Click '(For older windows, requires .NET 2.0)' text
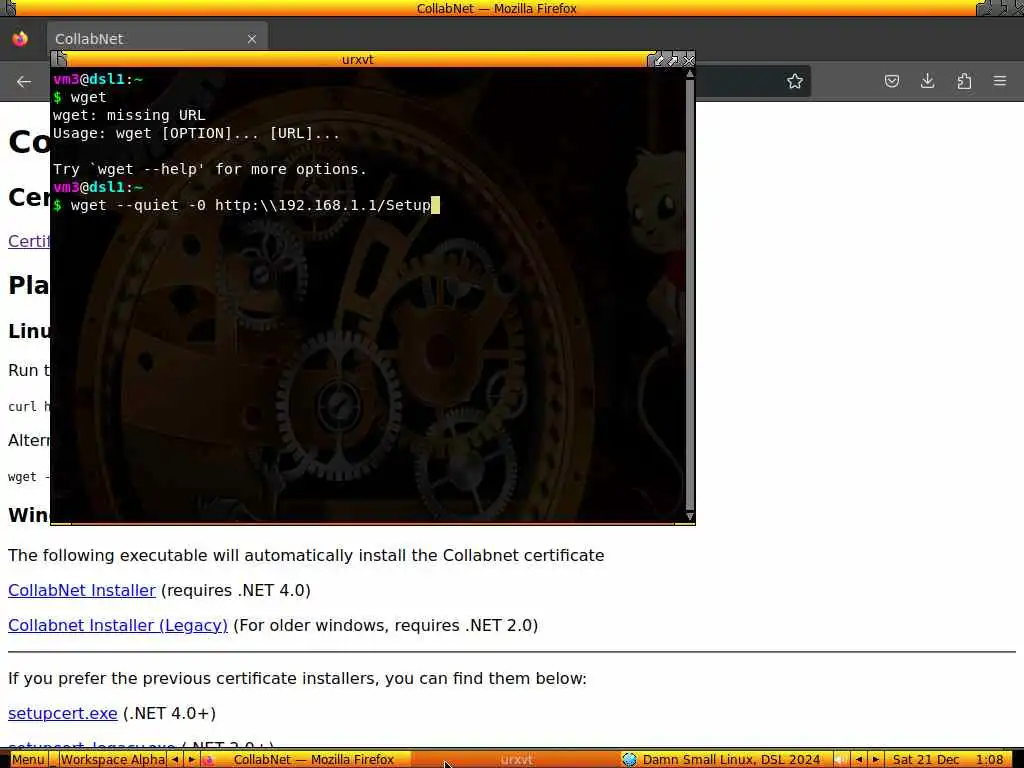The image size is (1024, 768). 385,626
